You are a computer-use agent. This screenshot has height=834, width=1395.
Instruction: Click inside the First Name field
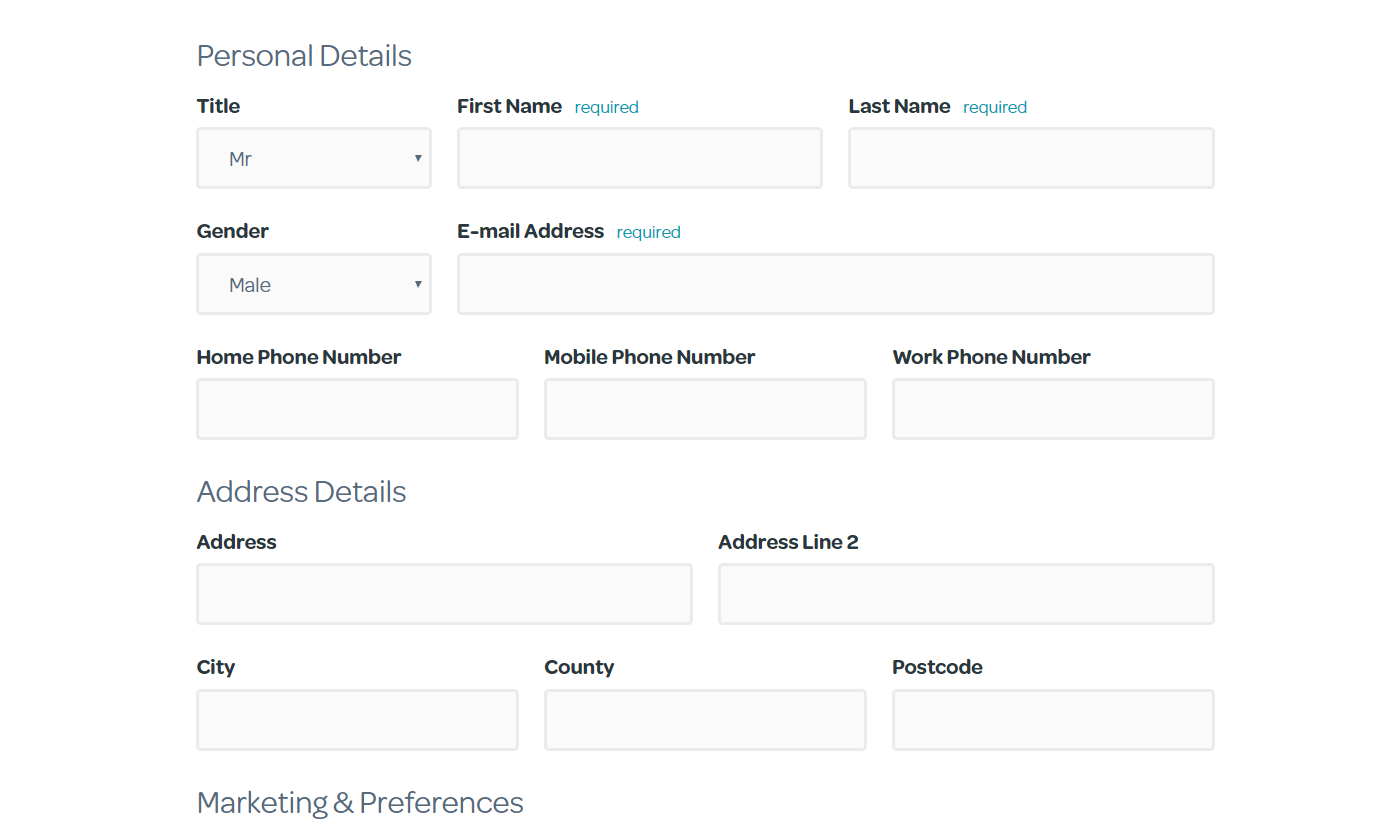click(x=639, y=158)
